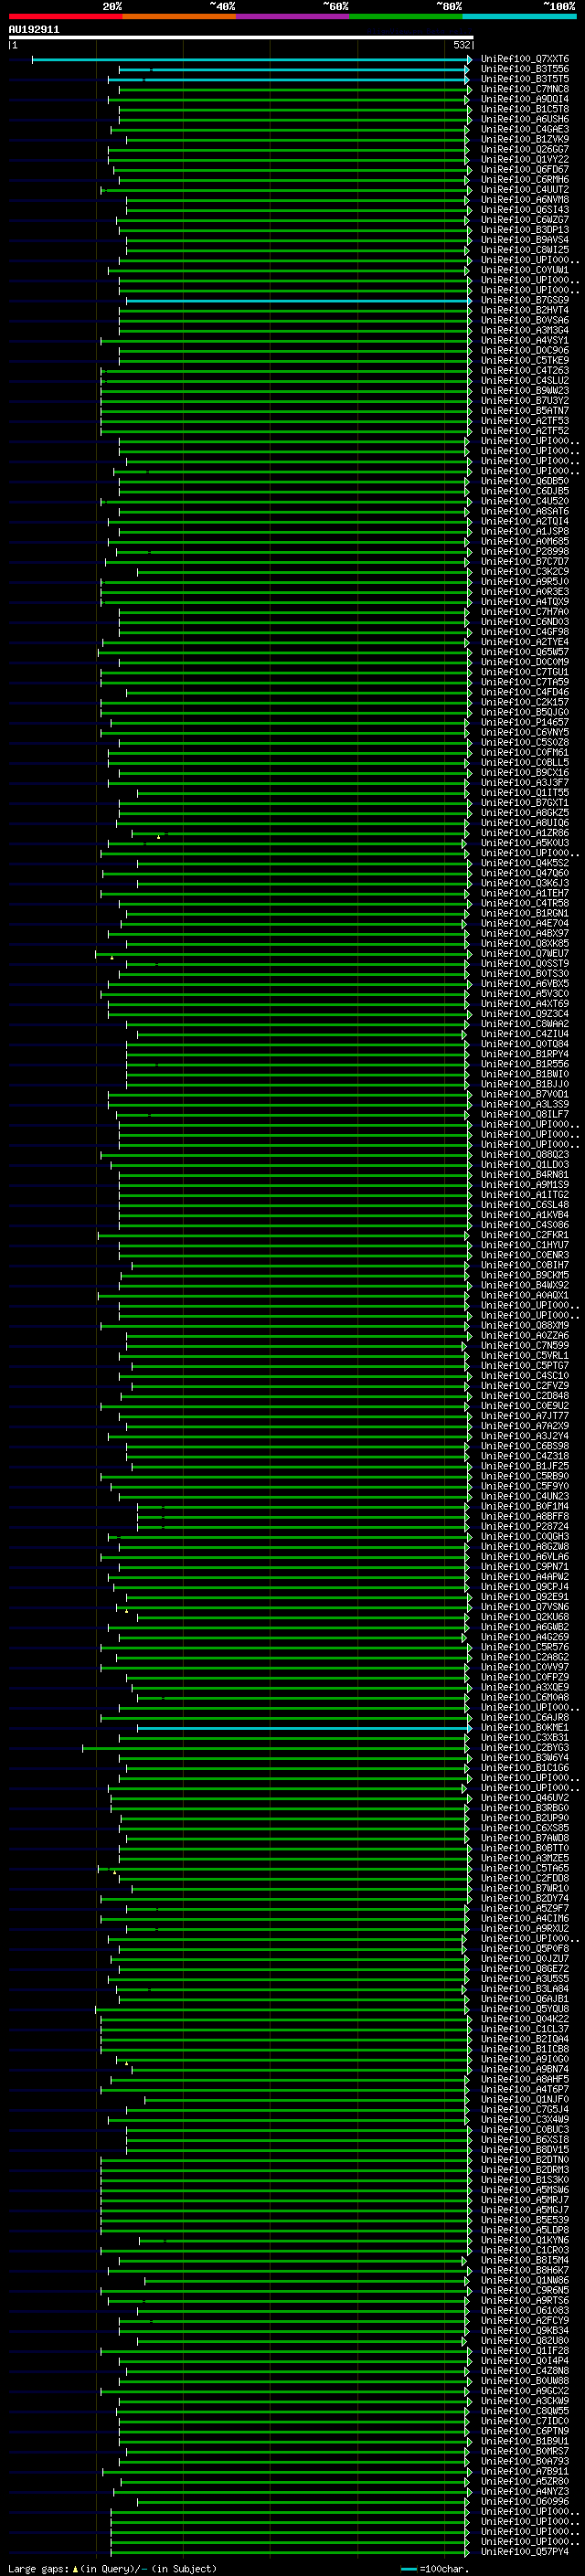The height and width of the screenshot is (2576, 585).
Task: Select hit label UniRef100_B0VSA6
Action: point(525,321)
